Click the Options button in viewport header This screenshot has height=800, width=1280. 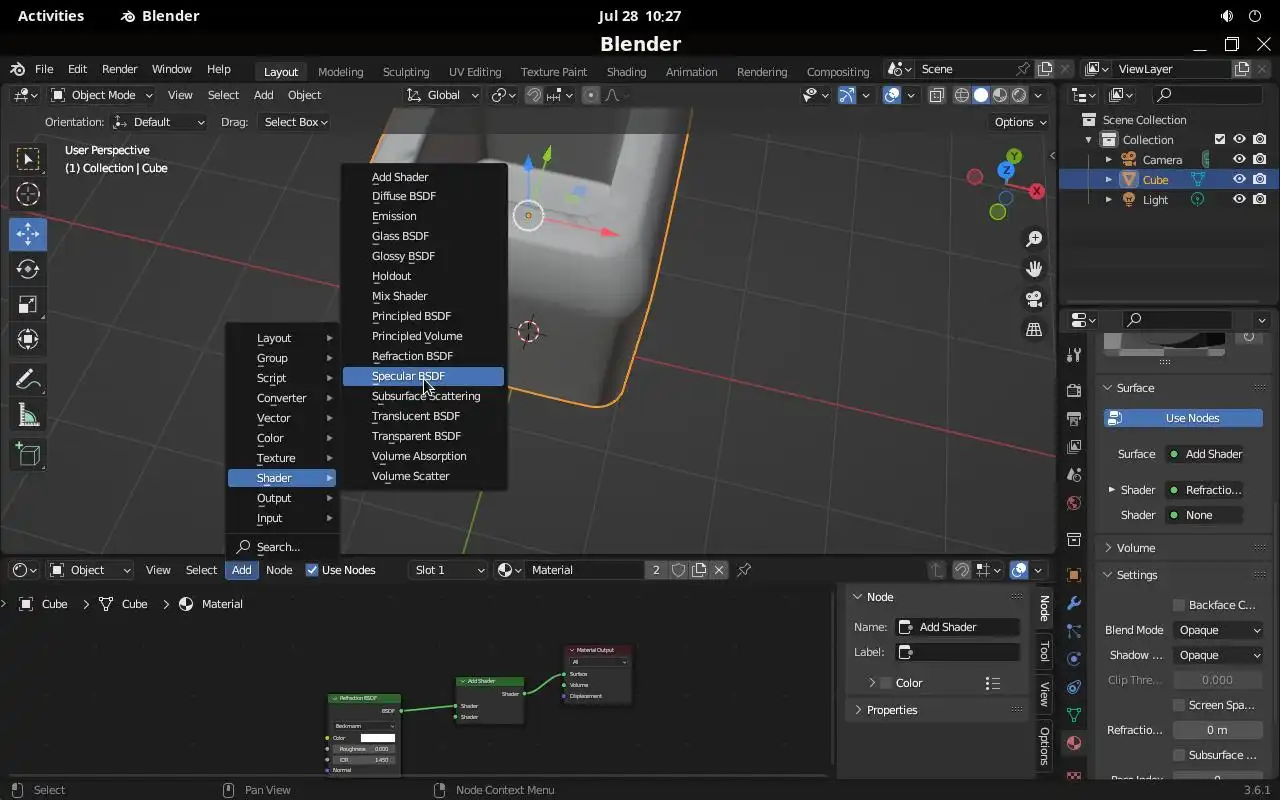point(1019,122)
